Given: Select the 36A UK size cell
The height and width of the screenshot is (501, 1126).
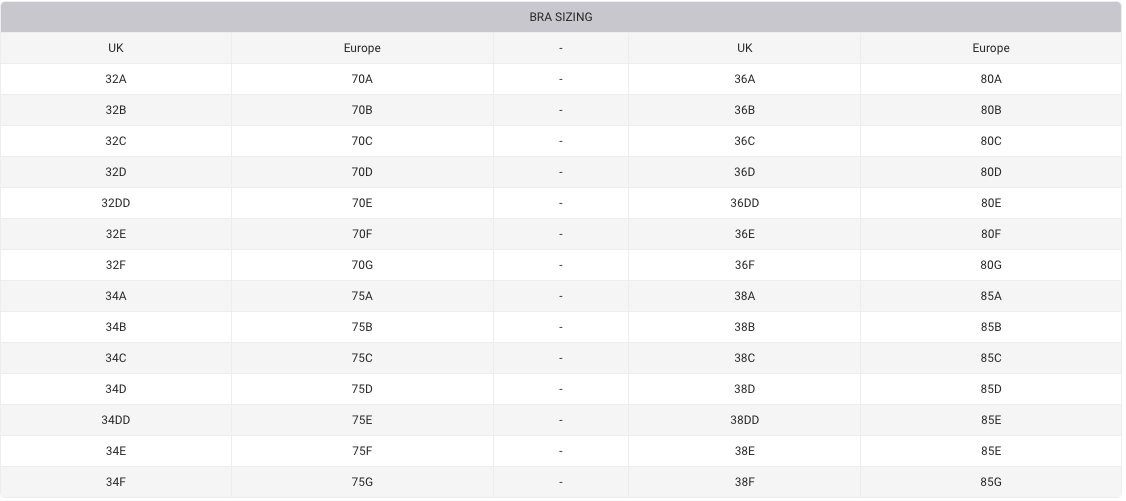Looking at the screenshot, I should [744, 79].
